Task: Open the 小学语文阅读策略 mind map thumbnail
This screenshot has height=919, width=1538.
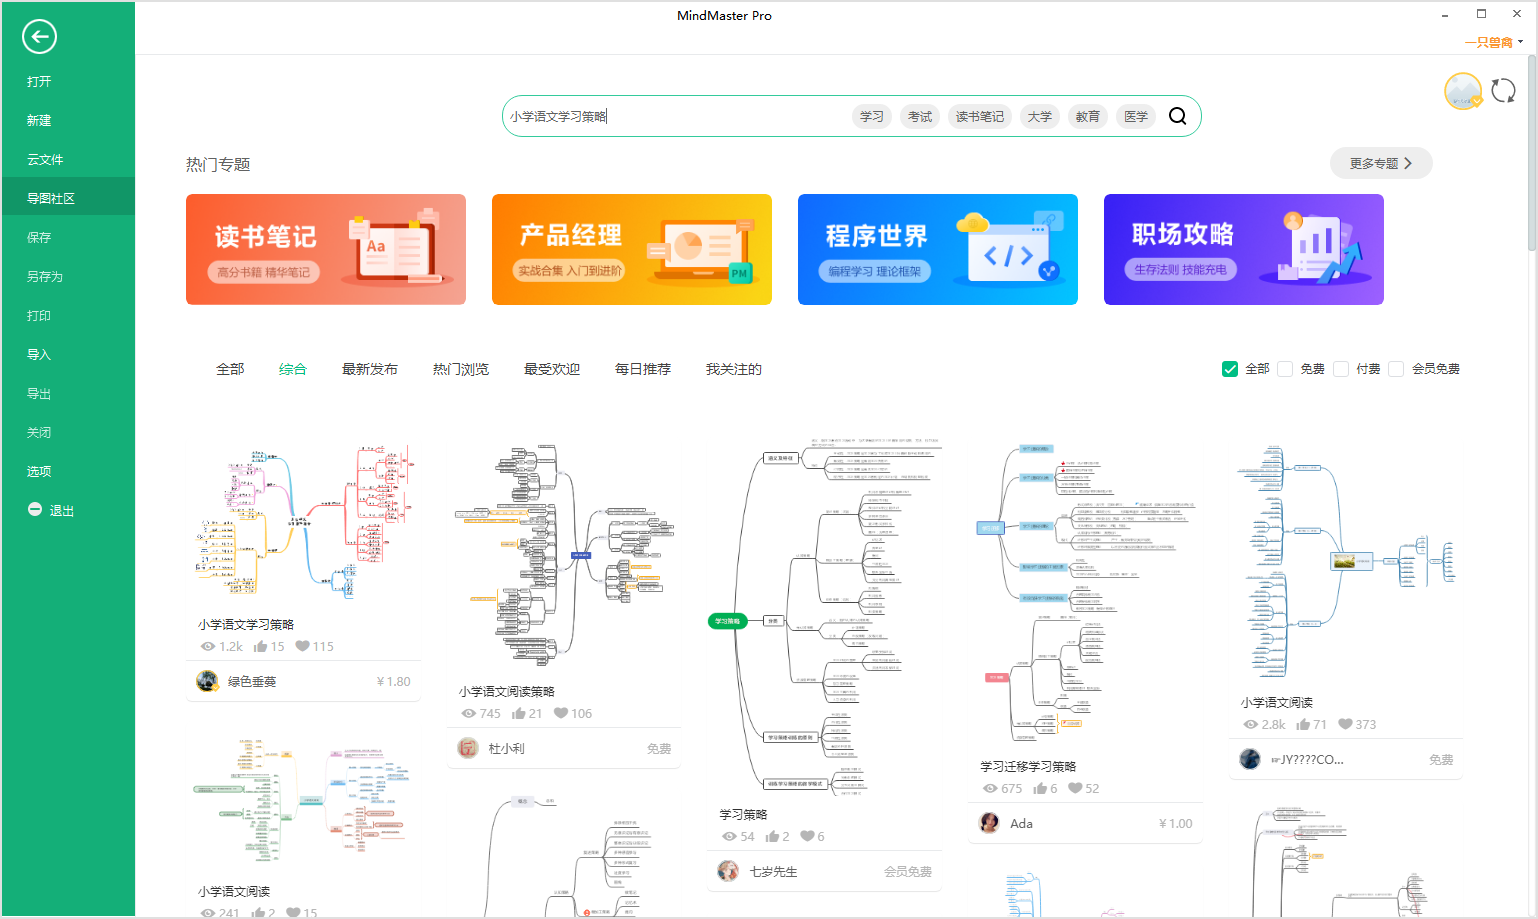Action: pos(565,556)
